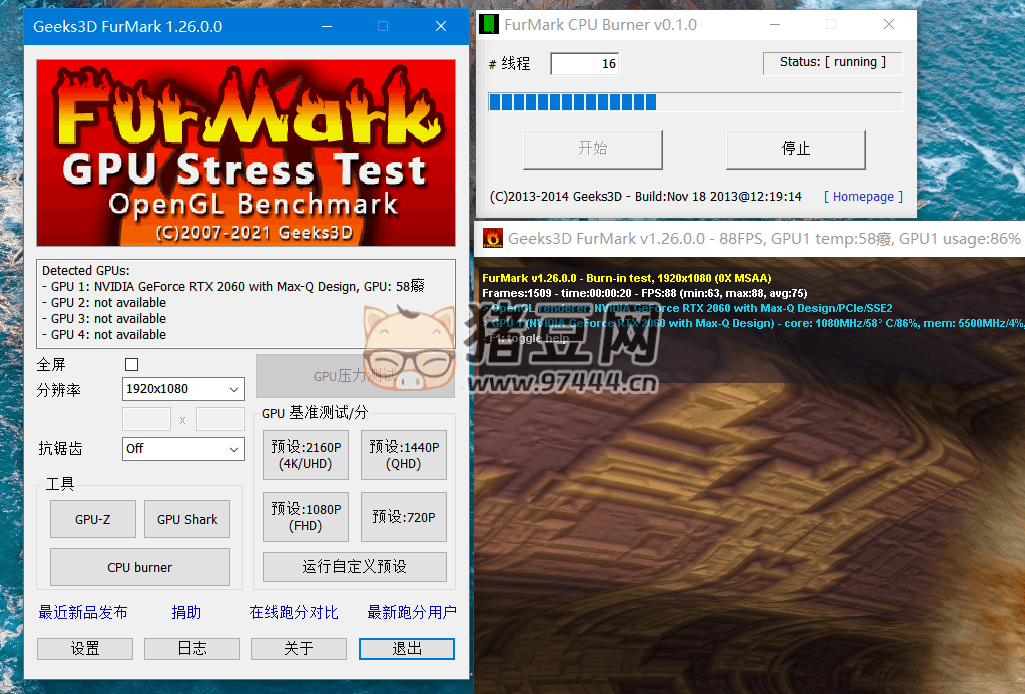Viewport: 1025px width, 694px height.
Task: Click the Homepage link in CPU Burner
Action: click(x=863, y=197)
